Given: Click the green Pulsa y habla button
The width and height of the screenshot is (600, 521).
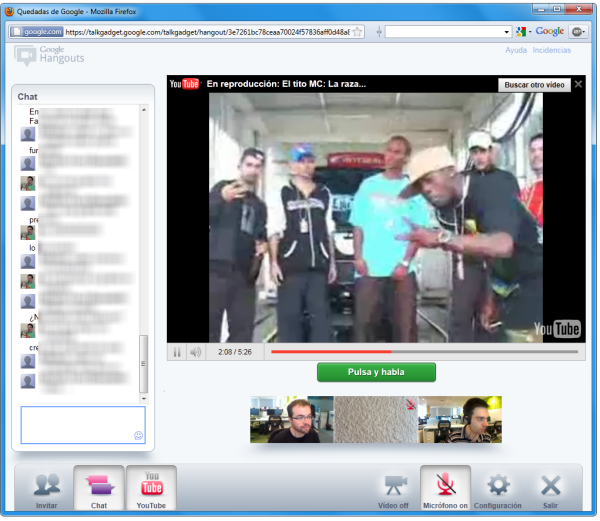Looking at the screenshot, I should [x=376, y=372].
